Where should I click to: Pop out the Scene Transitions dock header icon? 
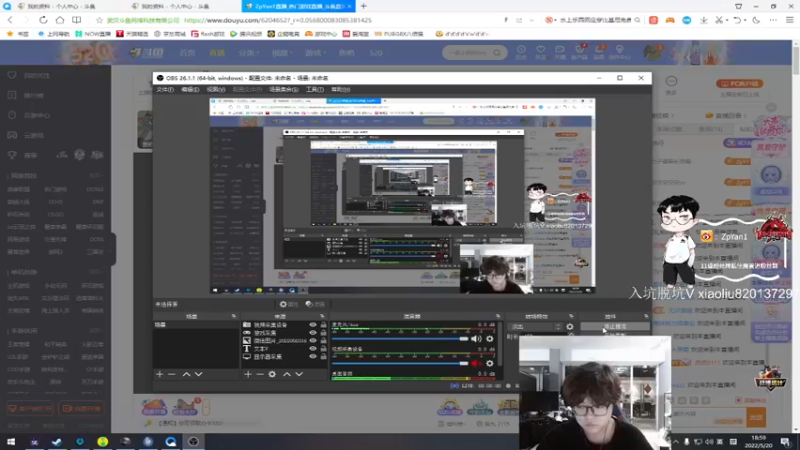(571, 316)
